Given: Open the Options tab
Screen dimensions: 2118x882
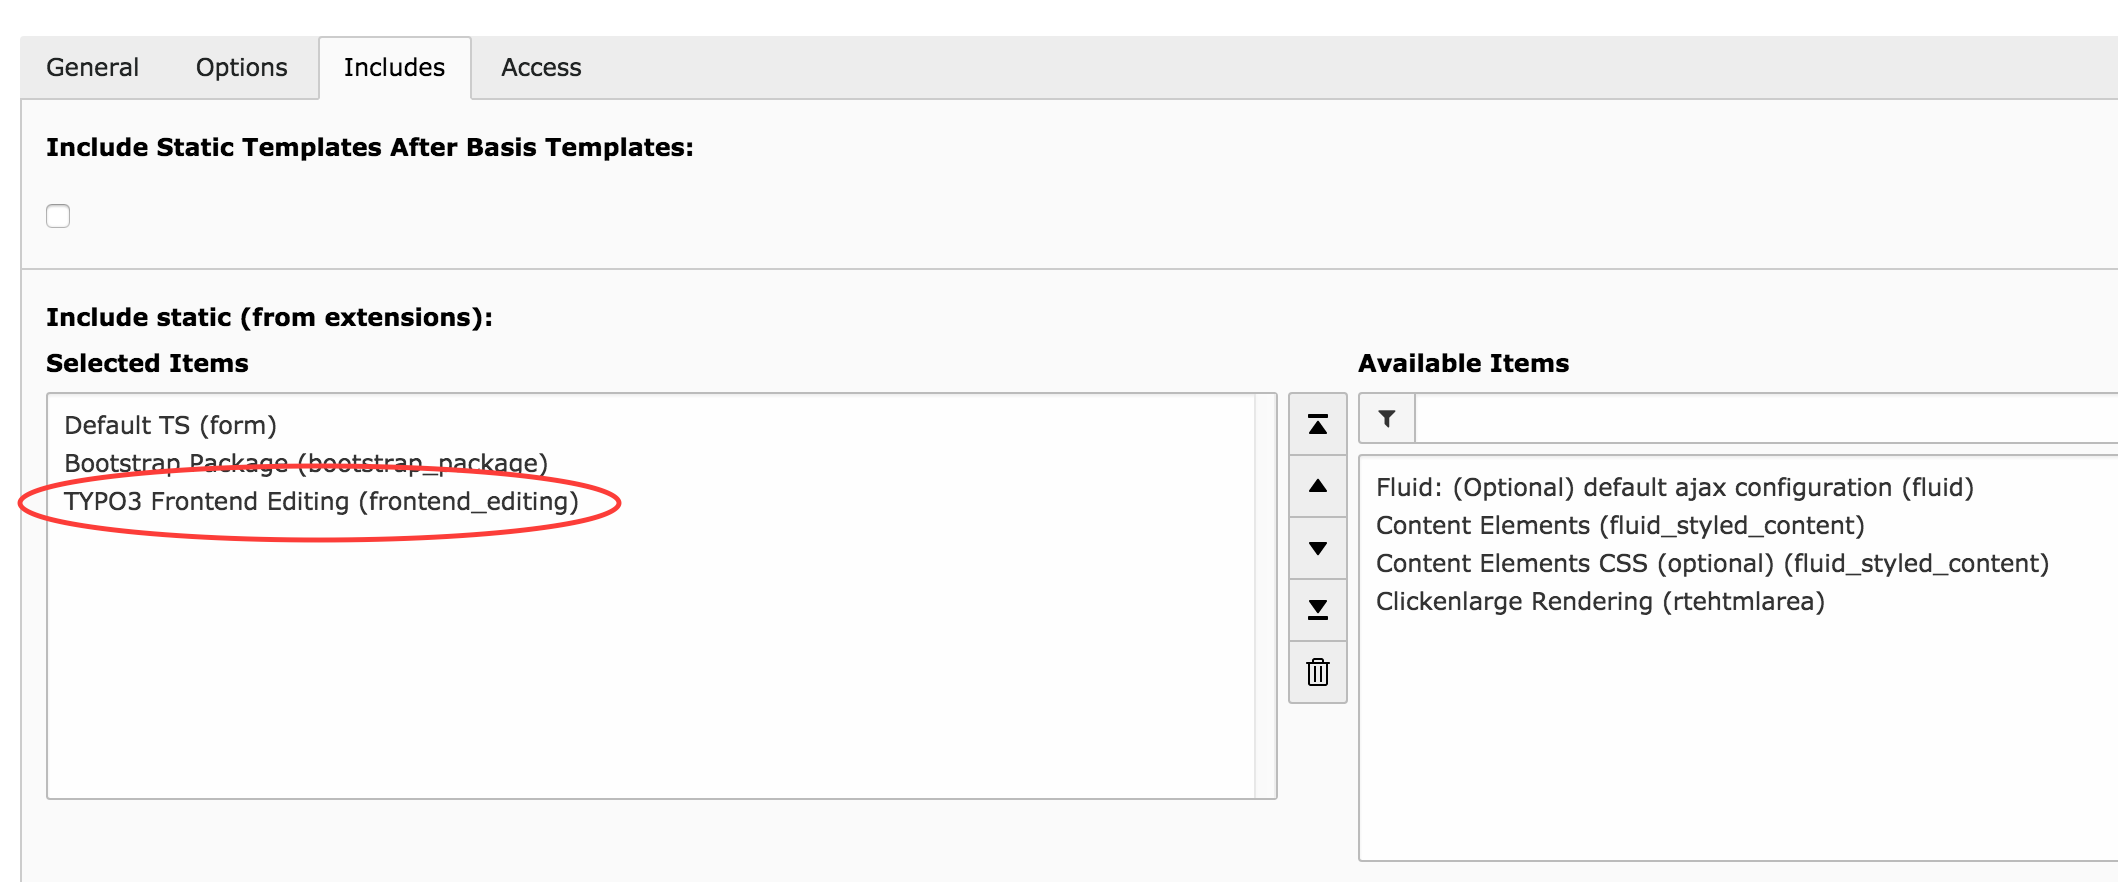Looking at the screenshot, I should pyautogui.click(x=241, y=67).
